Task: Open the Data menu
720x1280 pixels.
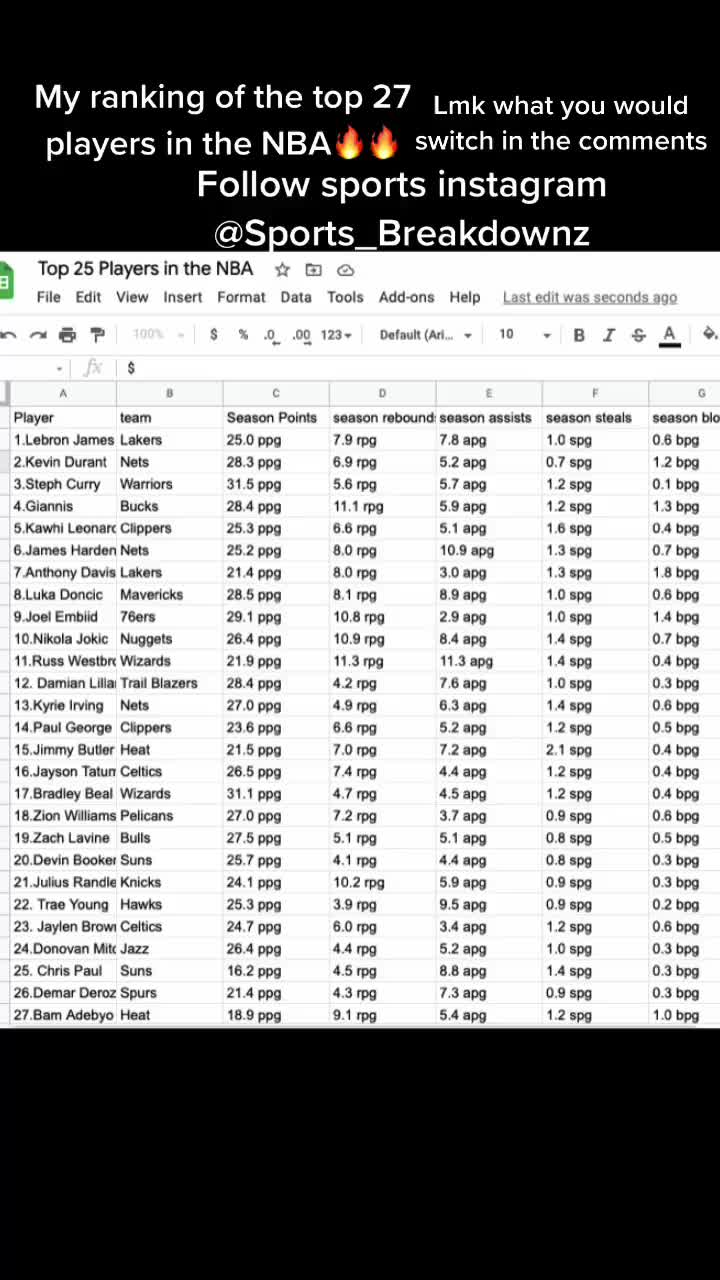Action: click(296, 297)
